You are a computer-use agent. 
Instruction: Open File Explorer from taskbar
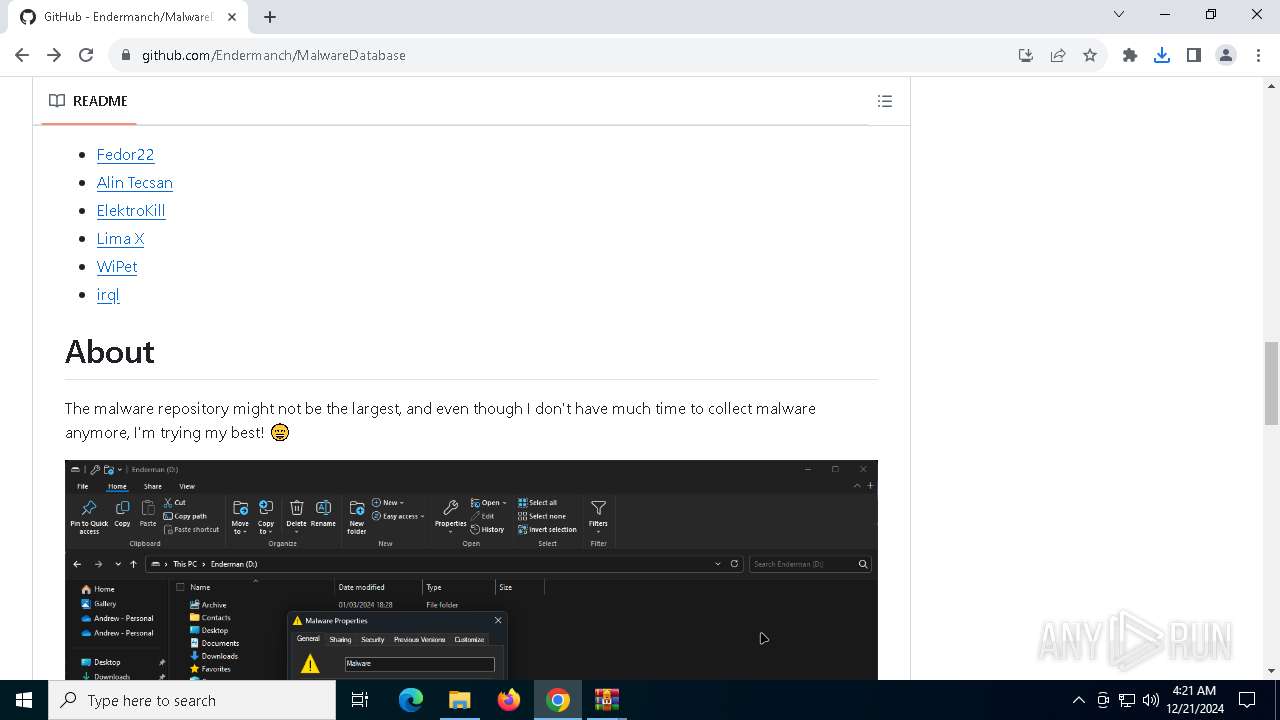tap(459, 700)
